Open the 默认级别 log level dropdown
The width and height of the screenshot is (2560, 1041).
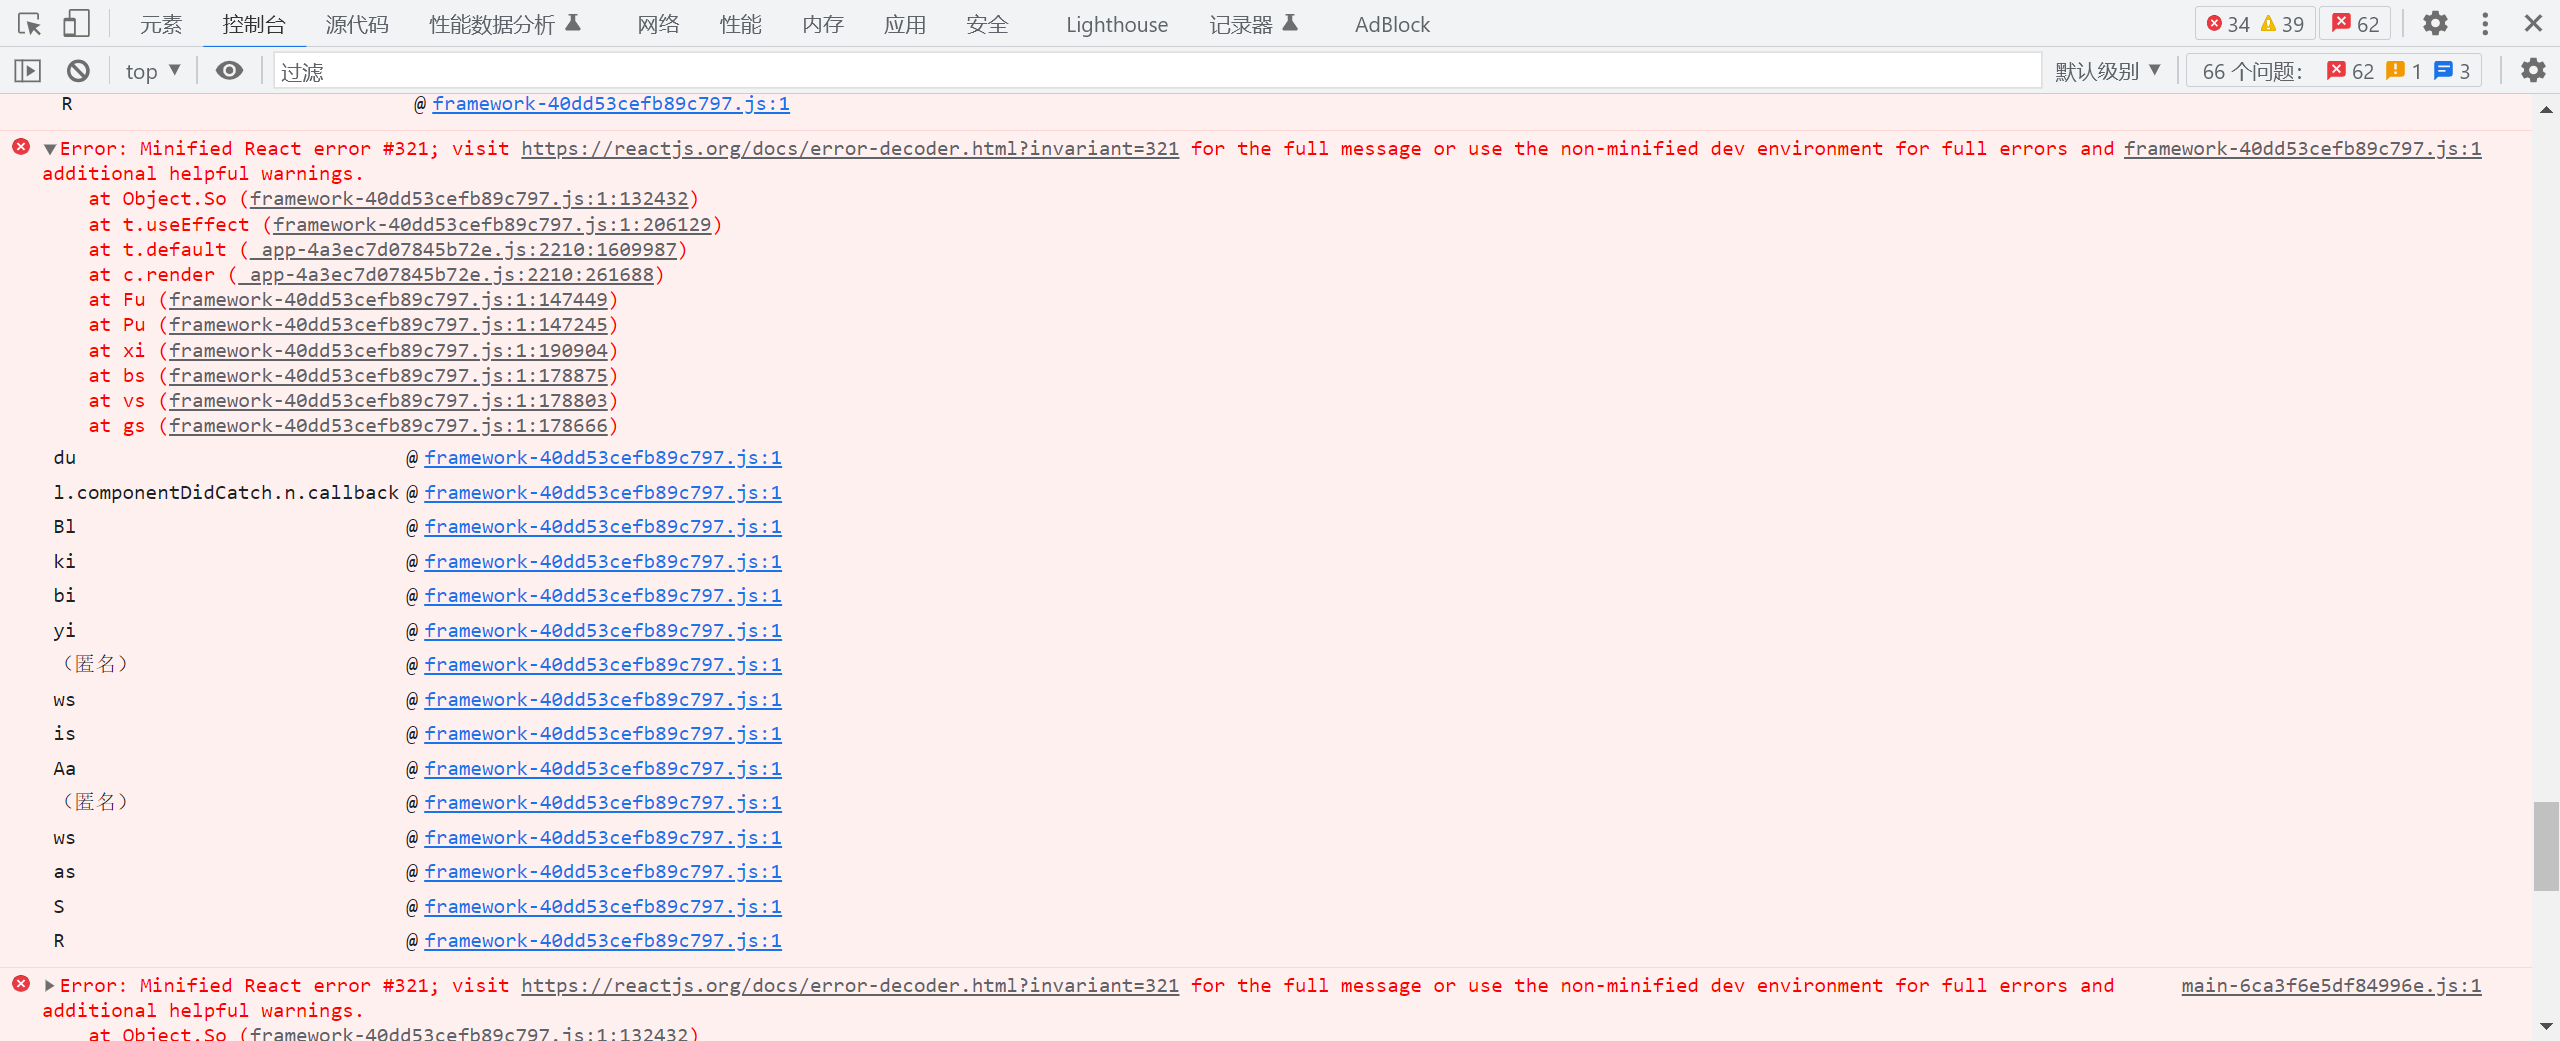2108,71
